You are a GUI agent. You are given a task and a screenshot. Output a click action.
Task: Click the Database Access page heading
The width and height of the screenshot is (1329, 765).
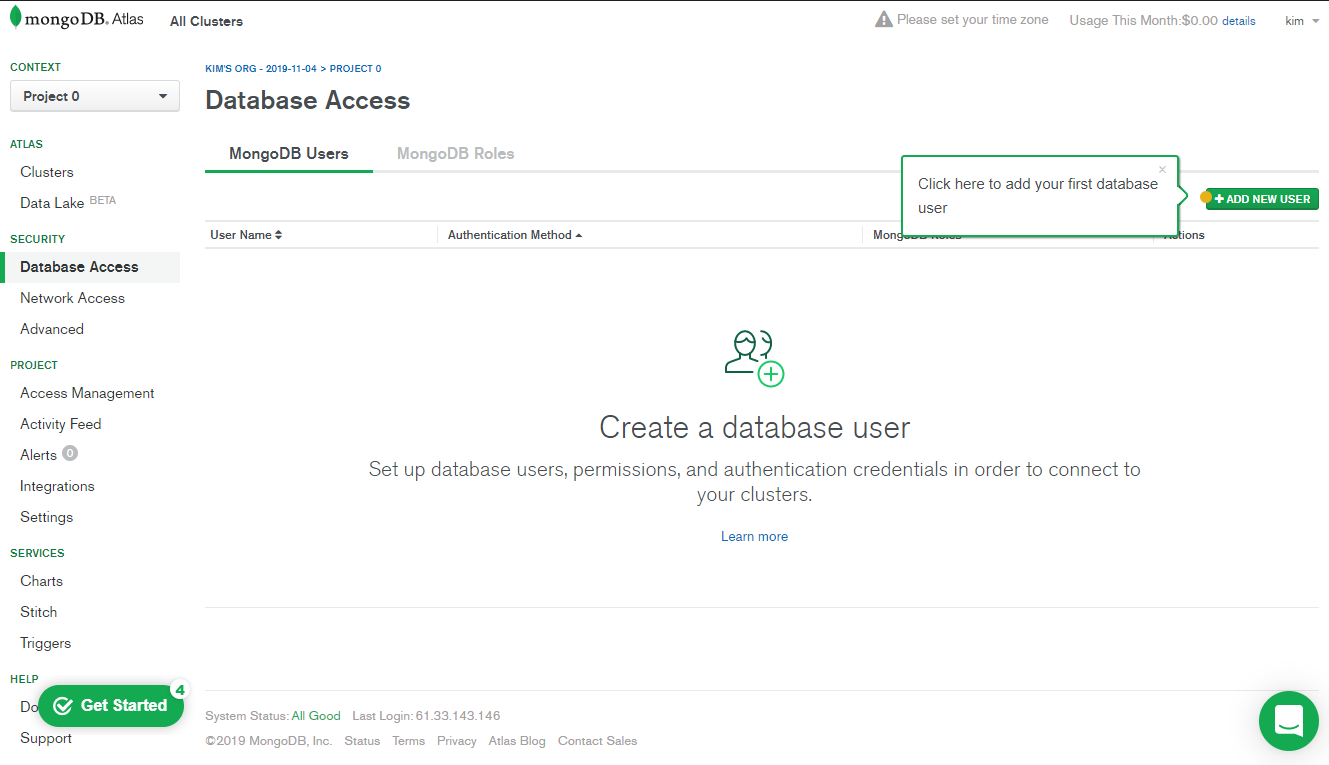point(307,100)
